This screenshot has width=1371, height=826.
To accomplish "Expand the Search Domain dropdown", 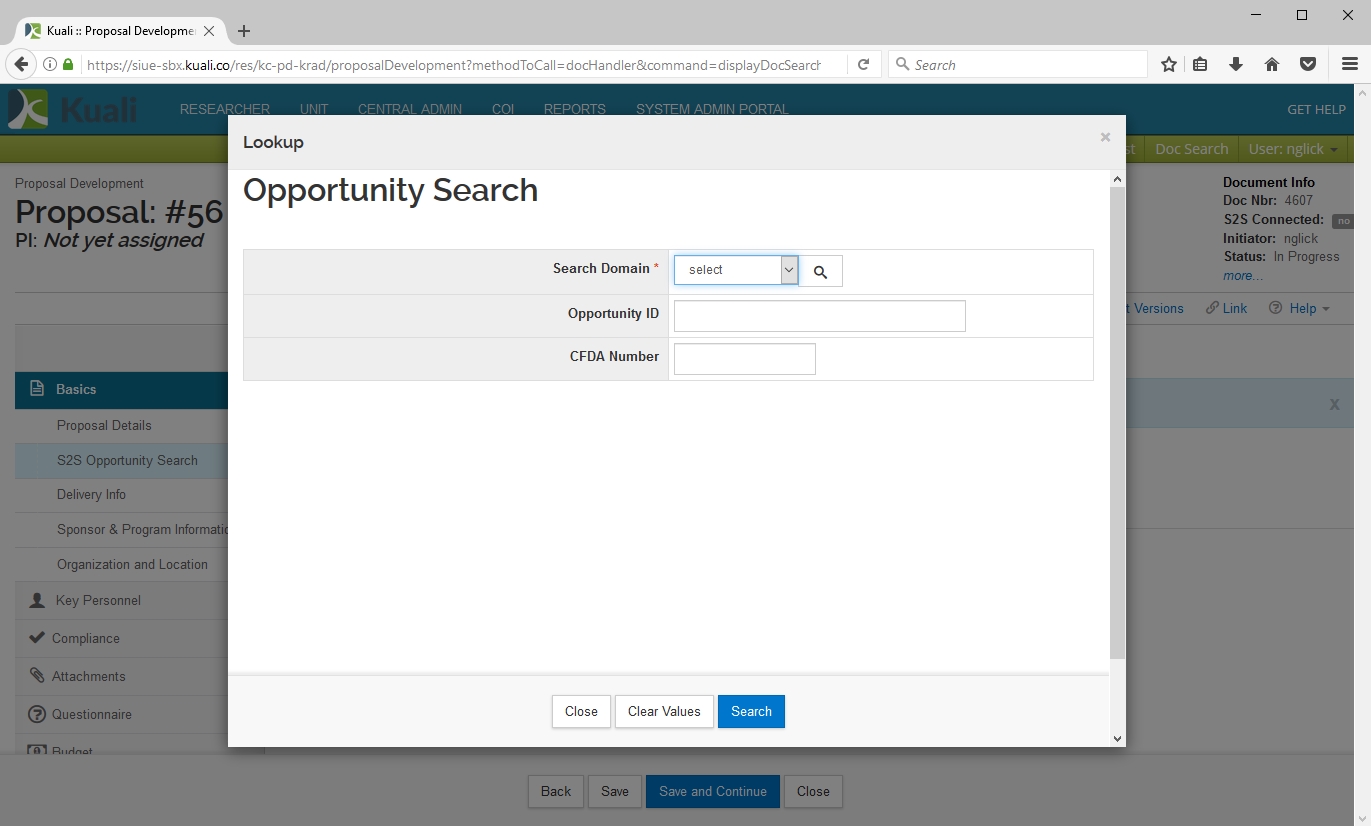I will coord(736,270).
